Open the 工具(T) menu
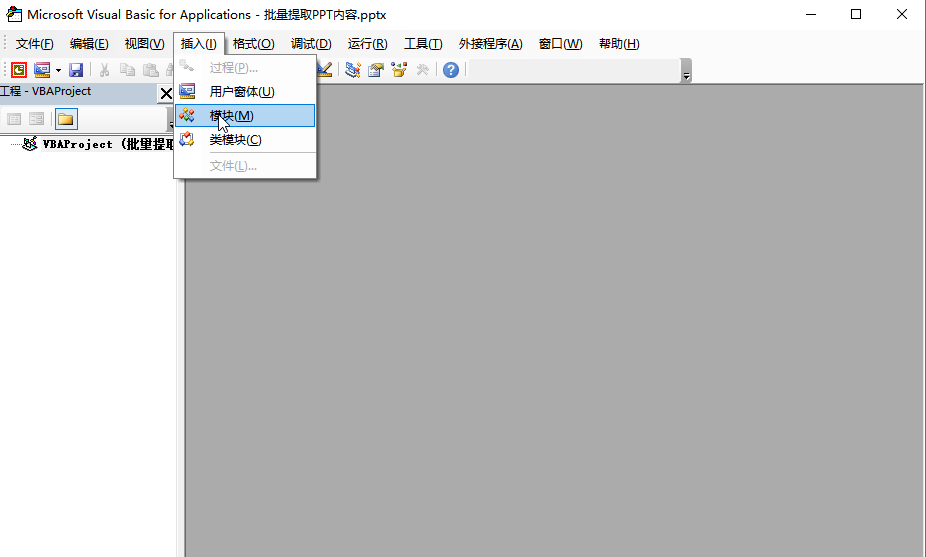Viewport: 926px width, 557px height. 423,44
